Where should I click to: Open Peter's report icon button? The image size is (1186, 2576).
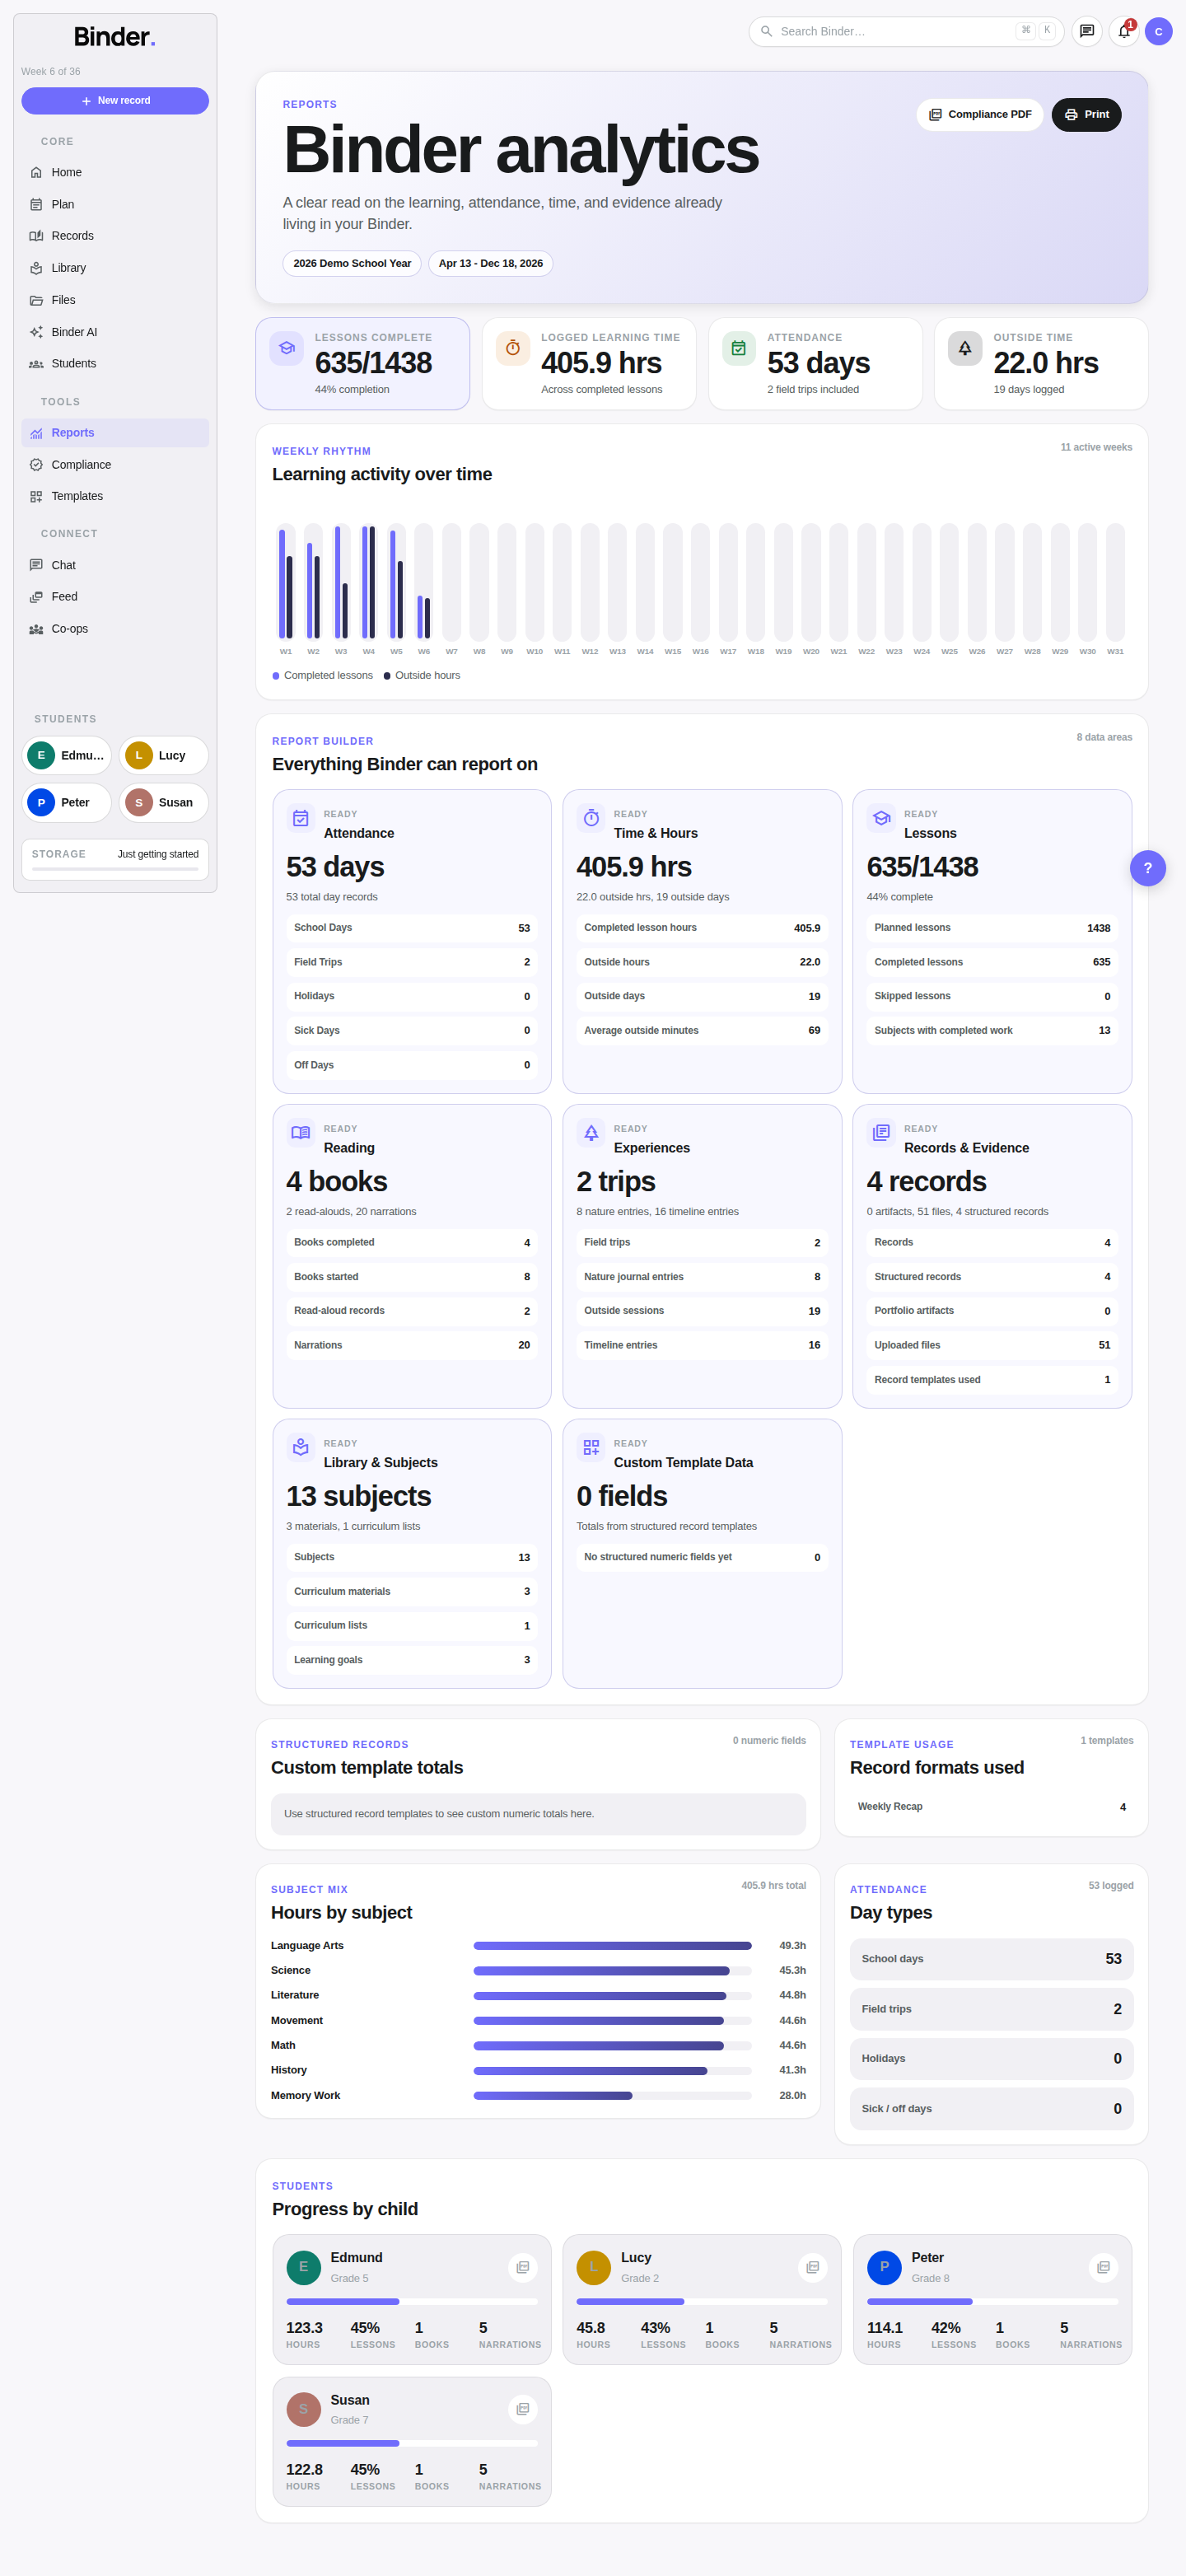coord(1103,2267)
